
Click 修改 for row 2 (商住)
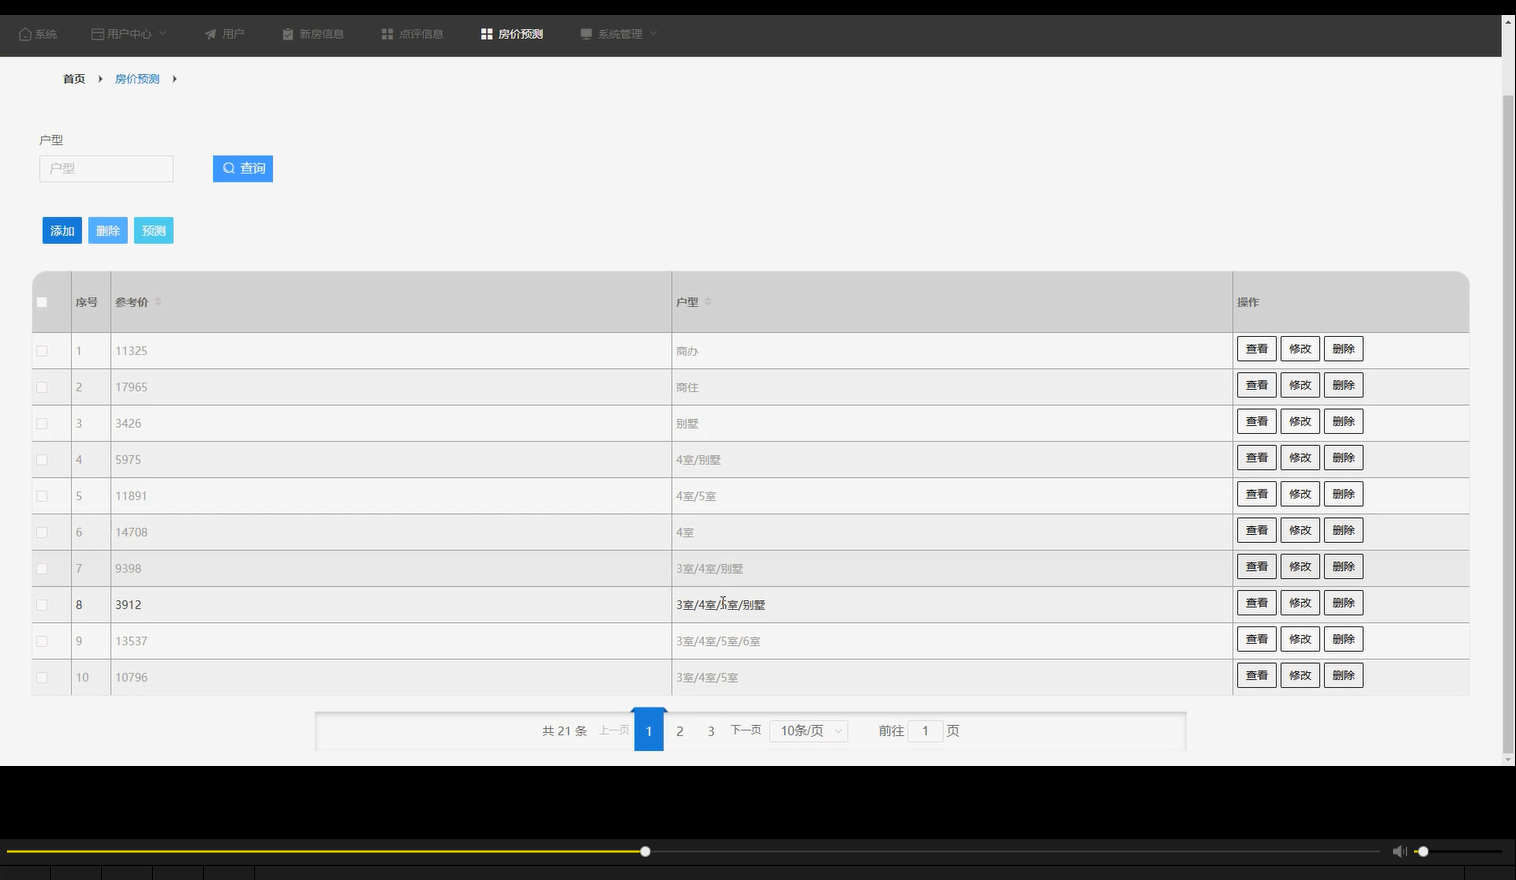click(1300, 385)
